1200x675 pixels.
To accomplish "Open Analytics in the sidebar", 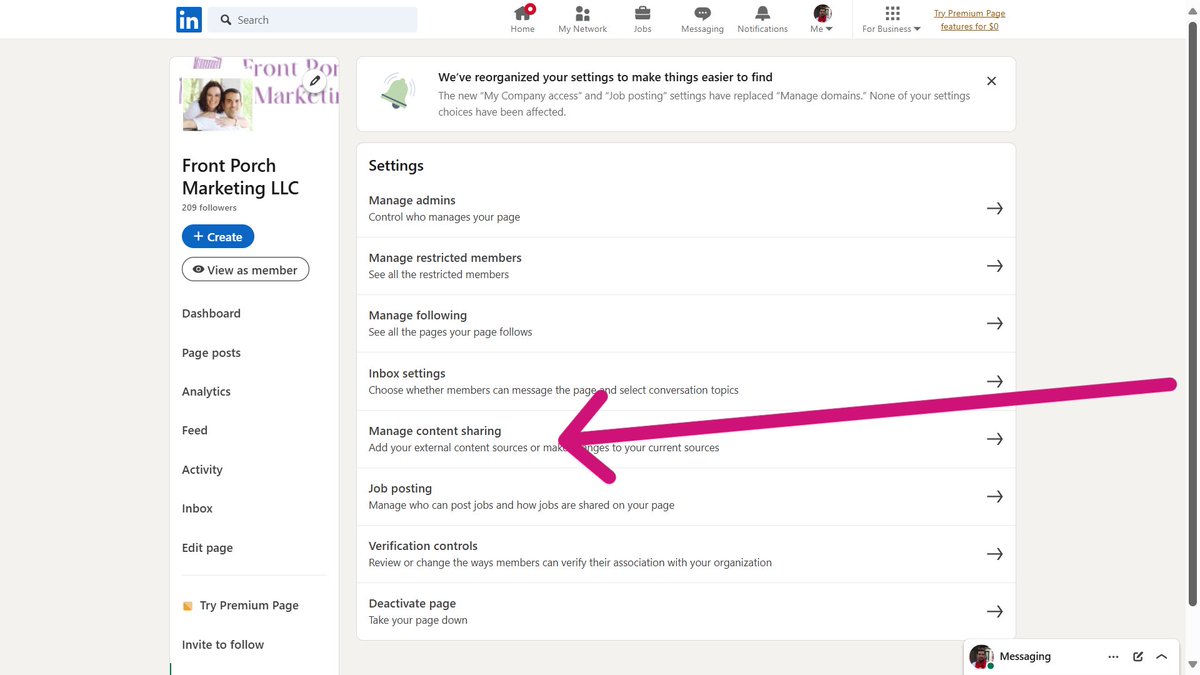I will tap(206, 392).
